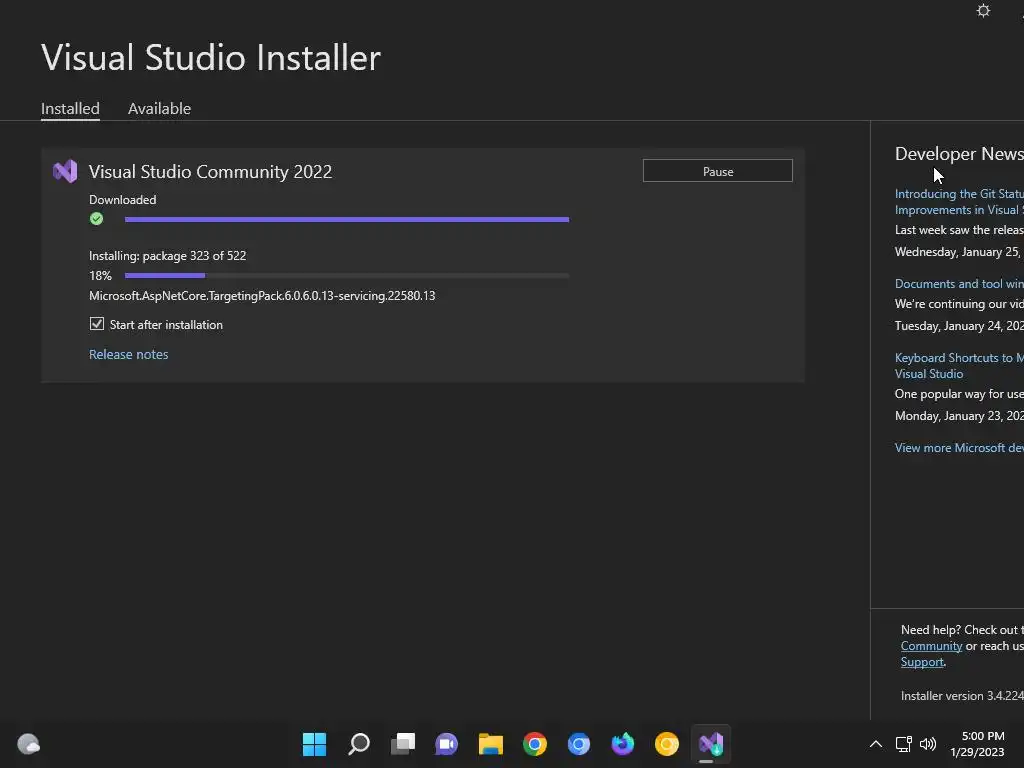Click 'Tuesday, January 24' news date
Image resolution: width=1024 pixels, height=768 pixels.
tap(959, 326)
